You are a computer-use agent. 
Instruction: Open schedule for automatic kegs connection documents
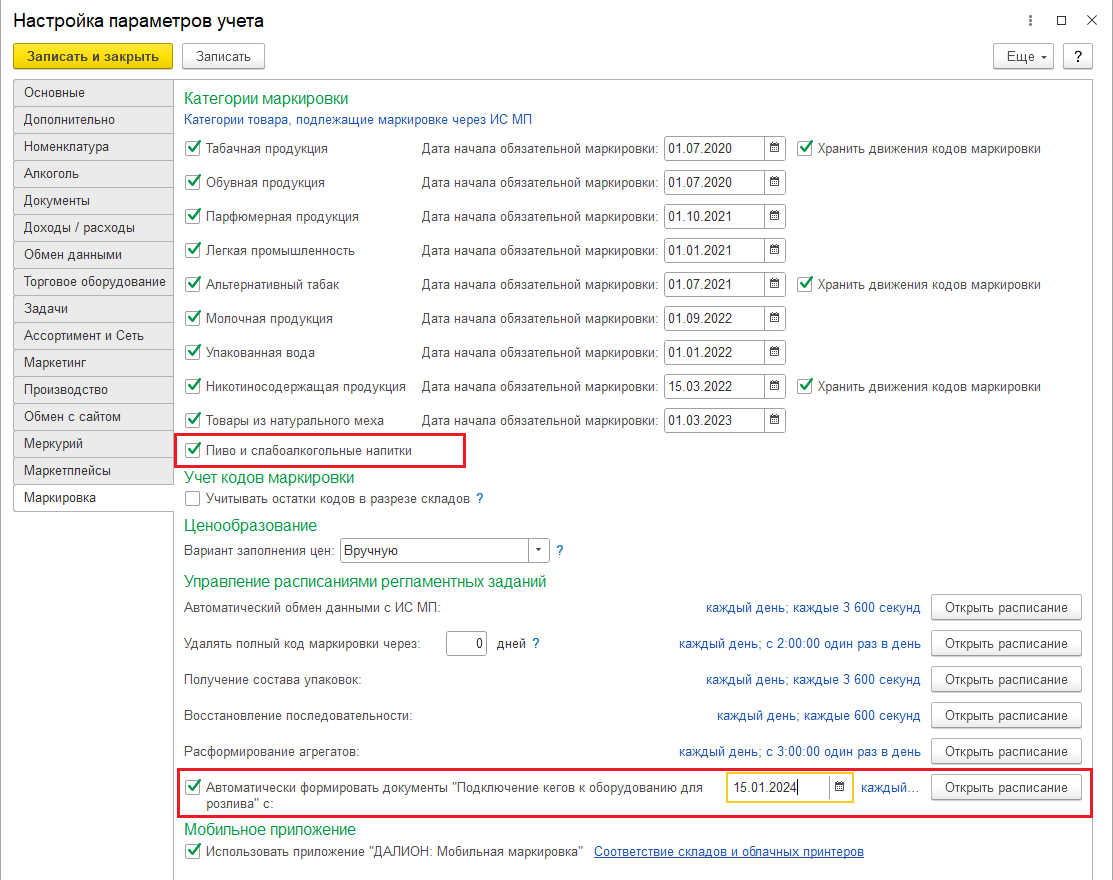[x=1006, y=788]
